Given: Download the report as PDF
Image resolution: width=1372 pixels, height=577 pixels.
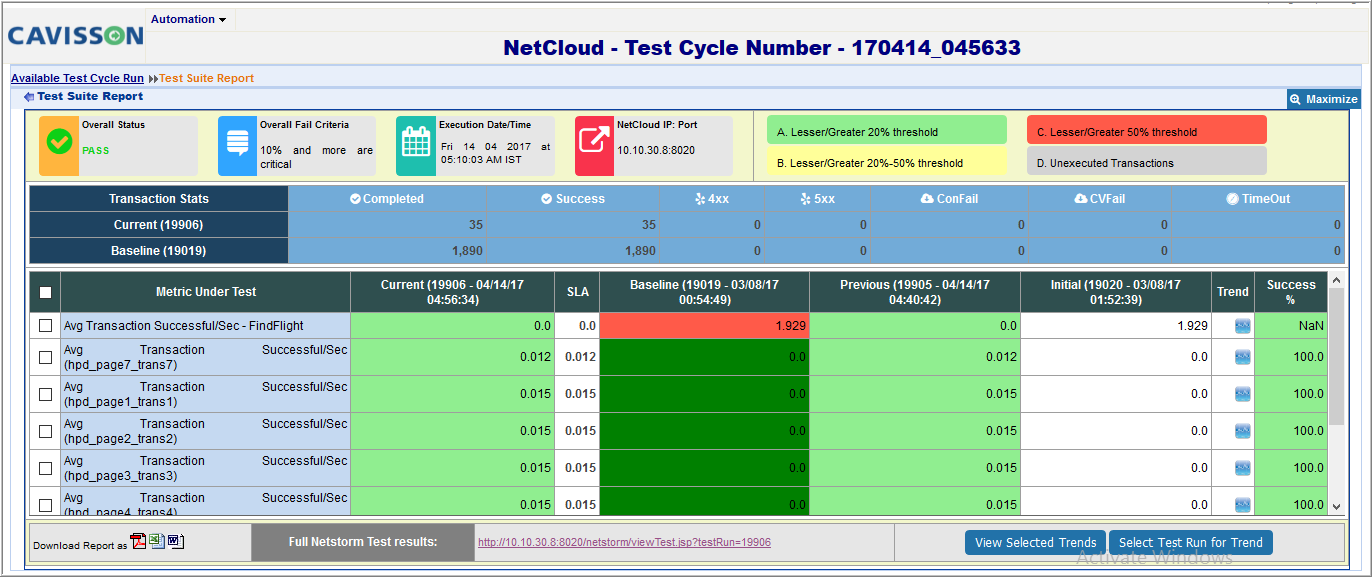Looking at the screenshot, I should pyautogui.click(x=139, y=541).
